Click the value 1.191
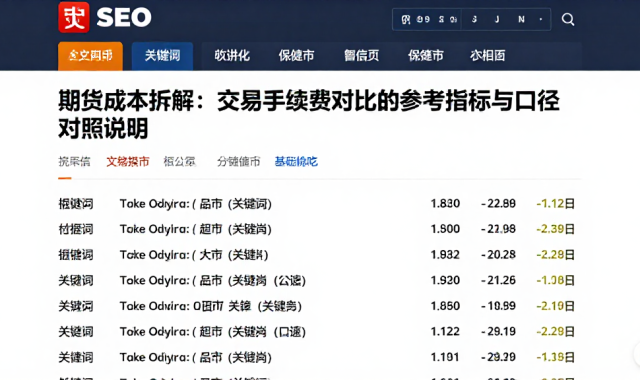The height and width of the screenshot is (380, 640). pos(445,358)
